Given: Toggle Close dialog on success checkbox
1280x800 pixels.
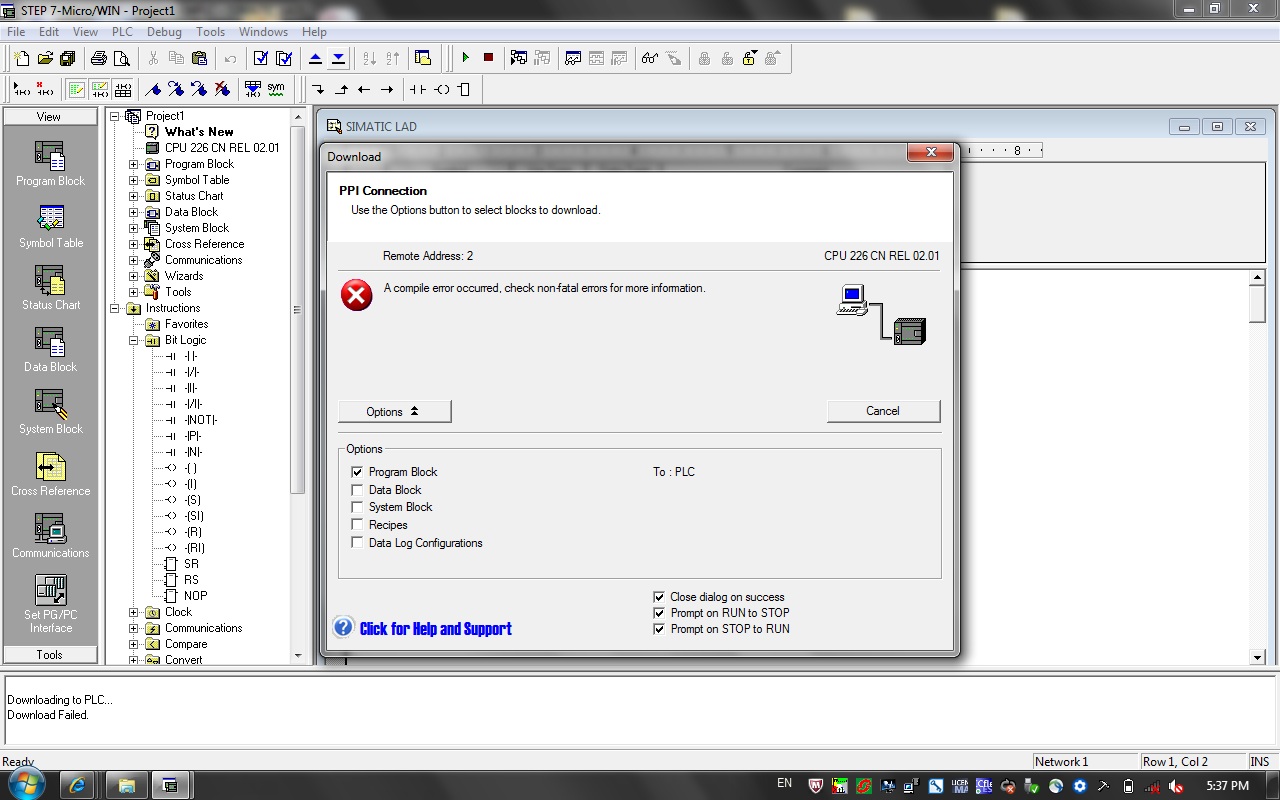Looking at the screenshot, I should pos(659,597).
